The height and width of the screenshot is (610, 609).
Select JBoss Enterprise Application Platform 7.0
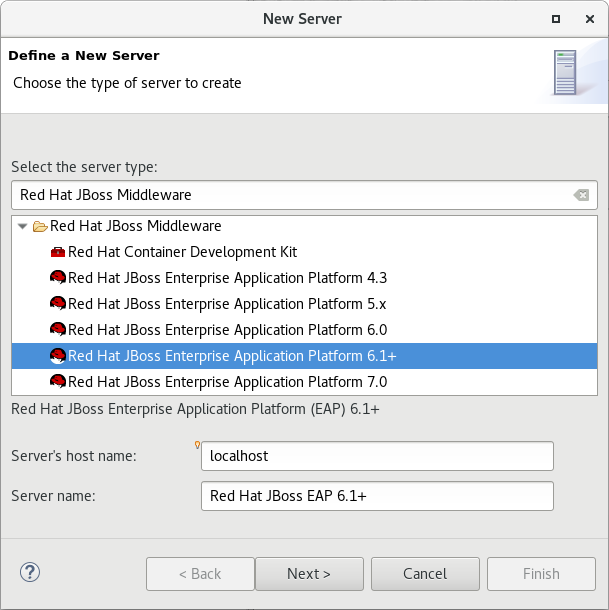[x=304, y=382]
